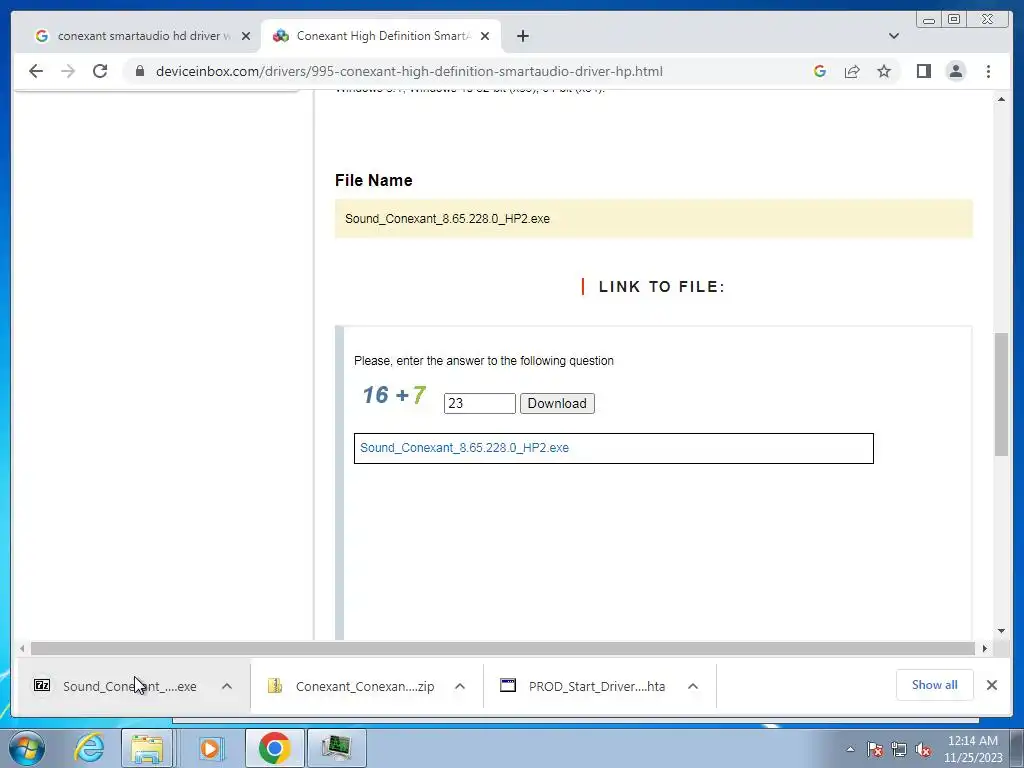Screen dimensions: 1024x768
Task: Show hidden system tray icons
Action: 850,749
